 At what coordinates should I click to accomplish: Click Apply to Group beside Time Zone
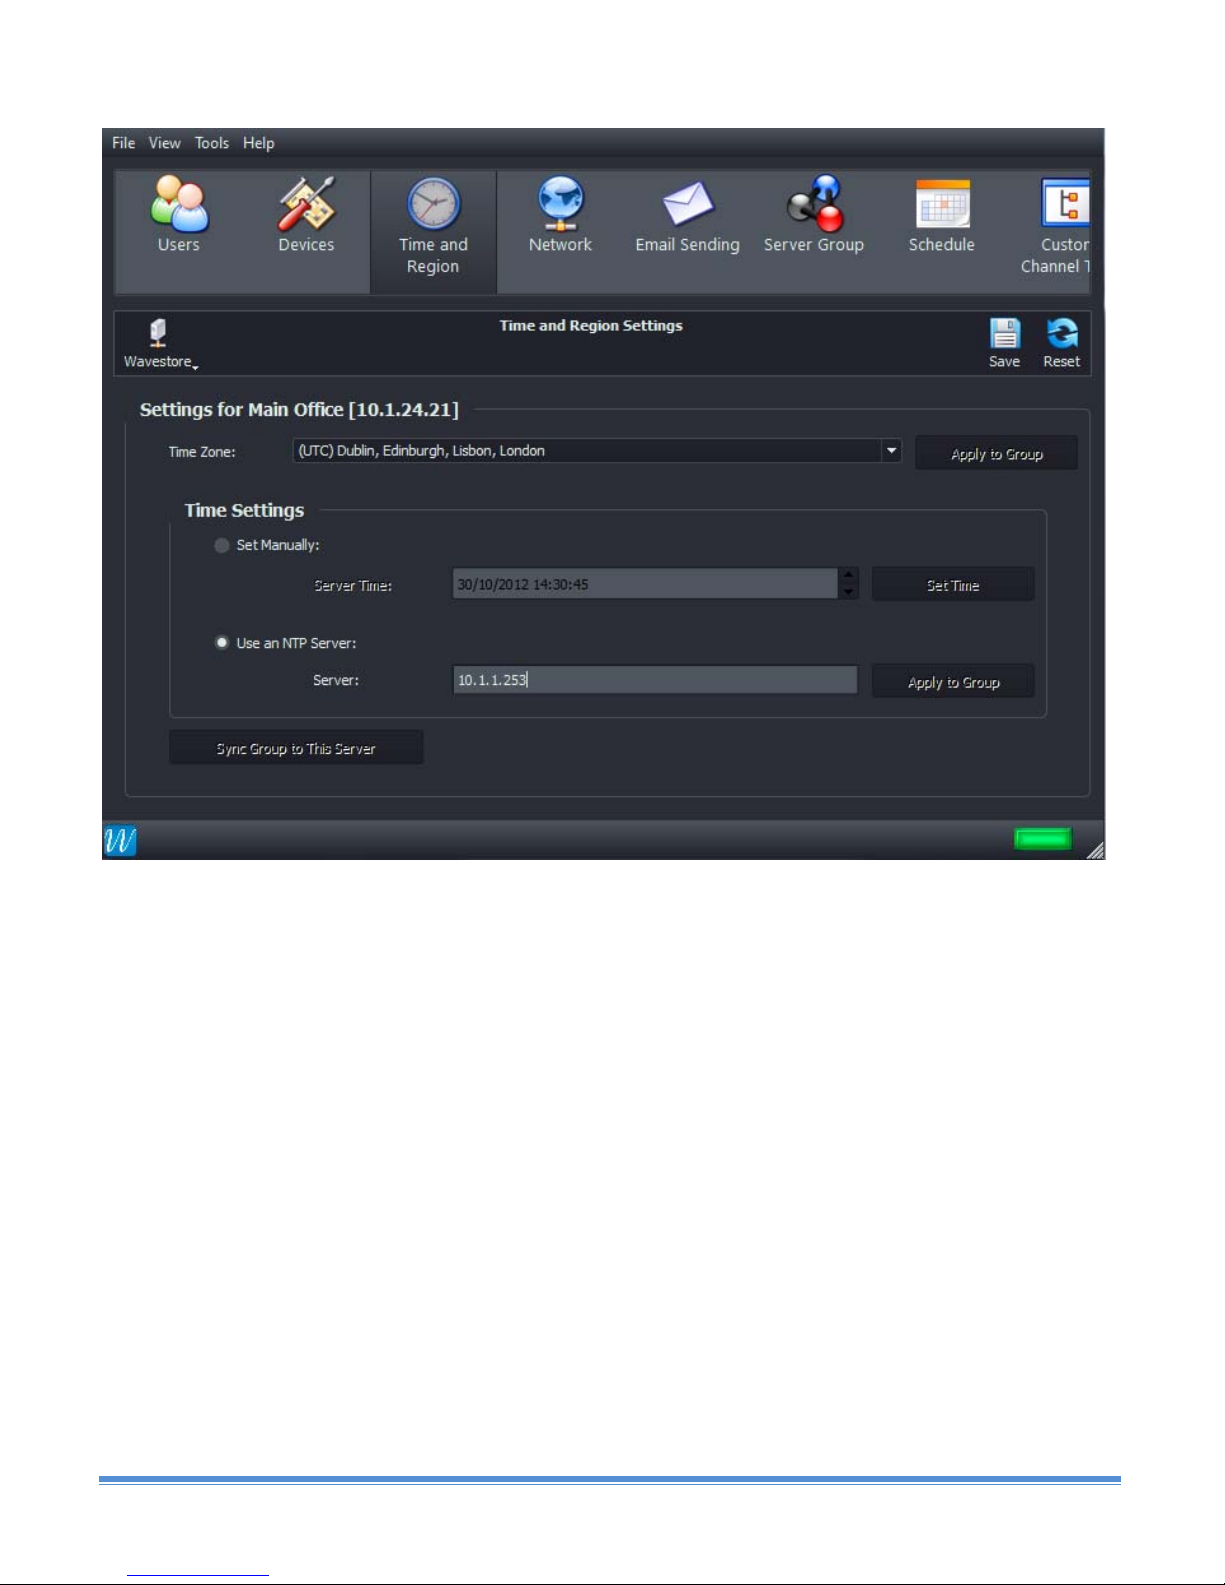tap(996, 453)
